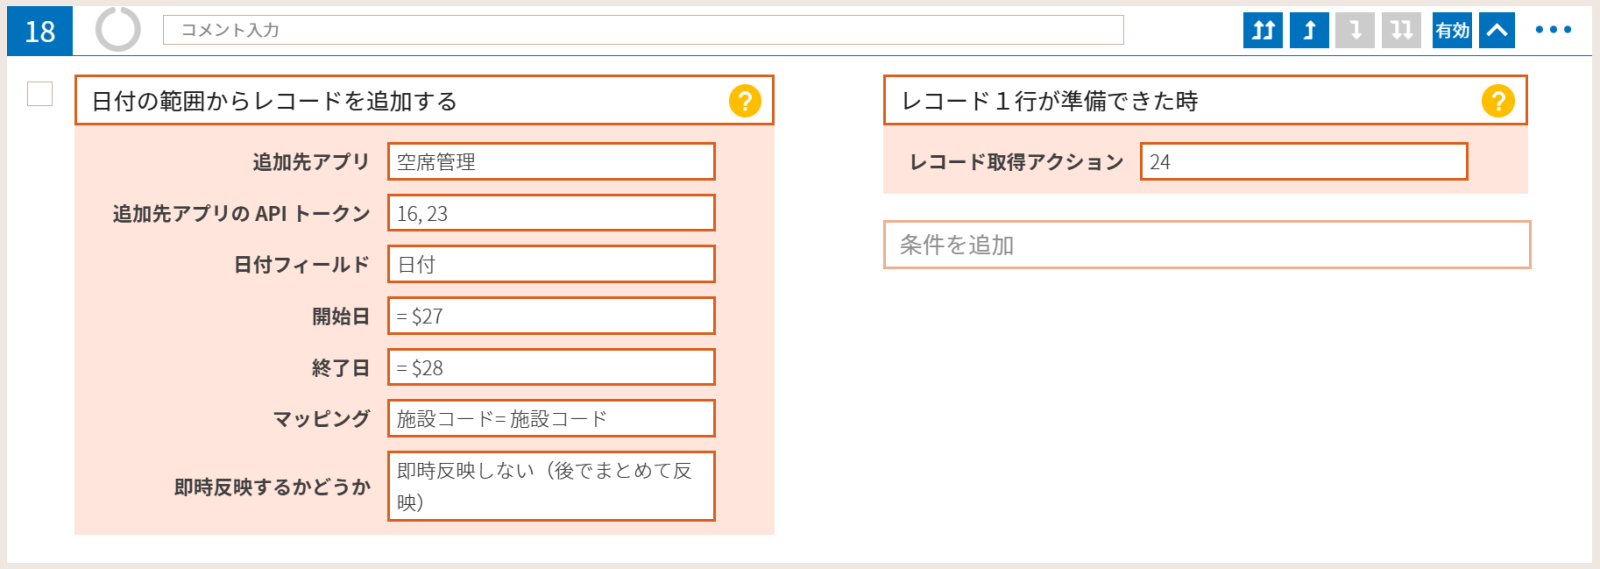Click the move-to-top double arrow icon
The height and width of the screenshot is (569, 1600).
[1263, 30]
